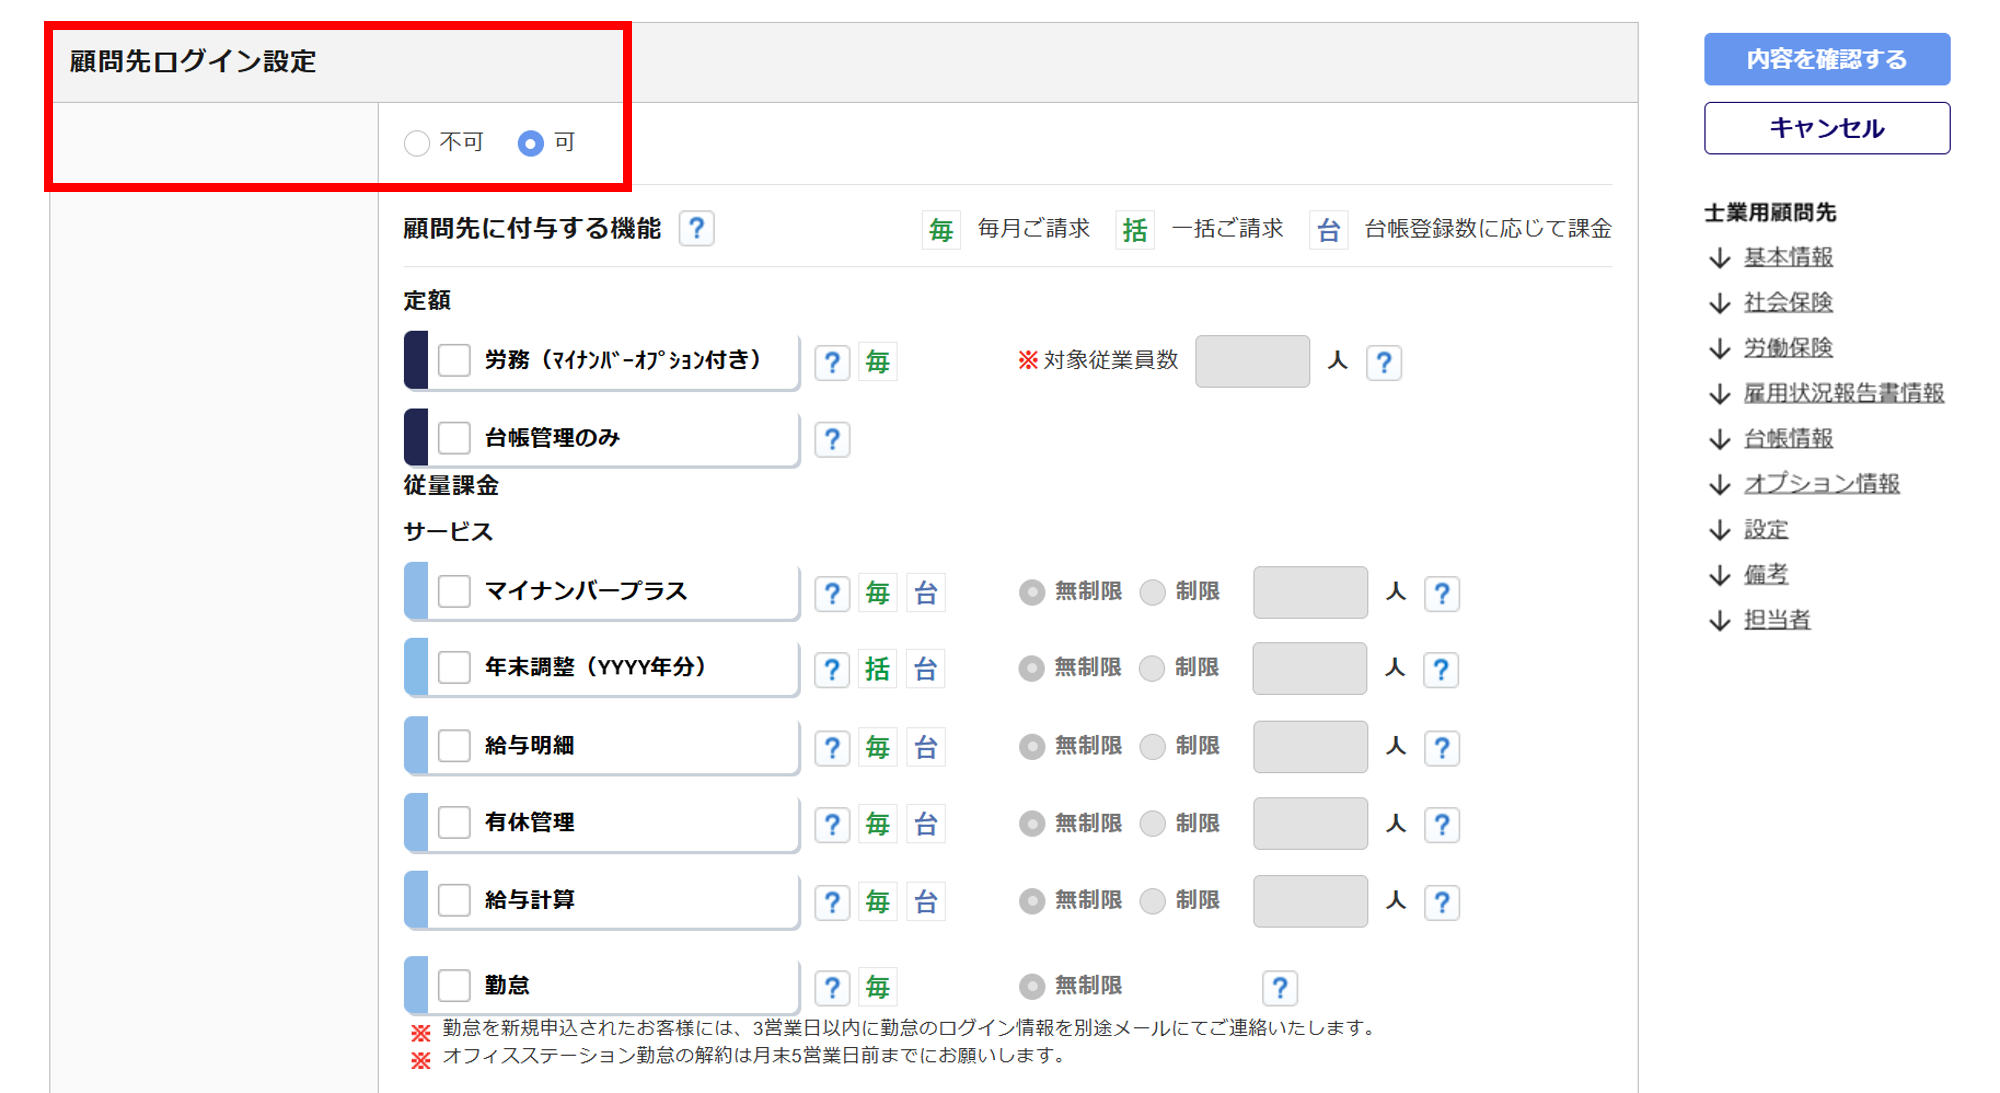Go to オプション情報 section link

pos(1821,484)
